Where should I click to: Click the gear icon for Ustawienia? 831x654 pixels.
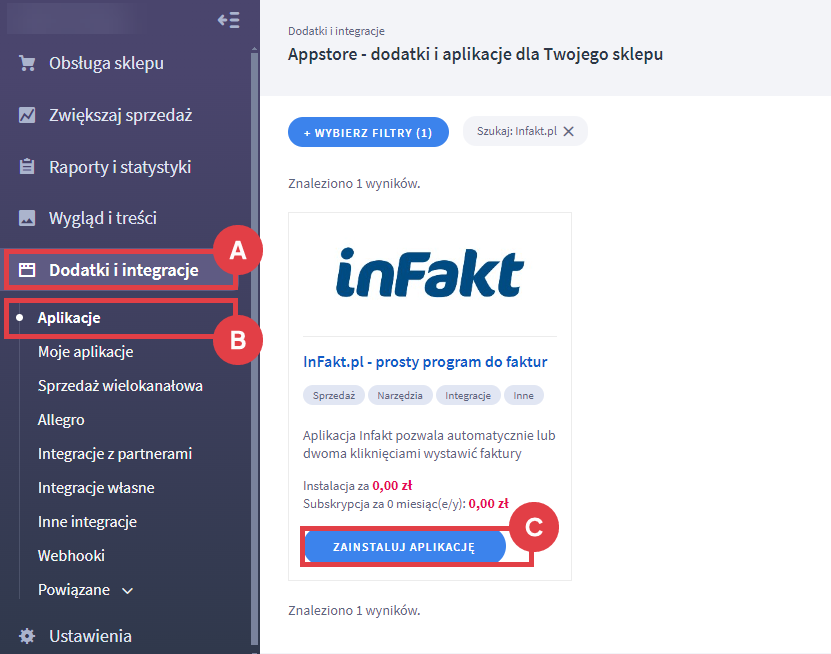27,636
